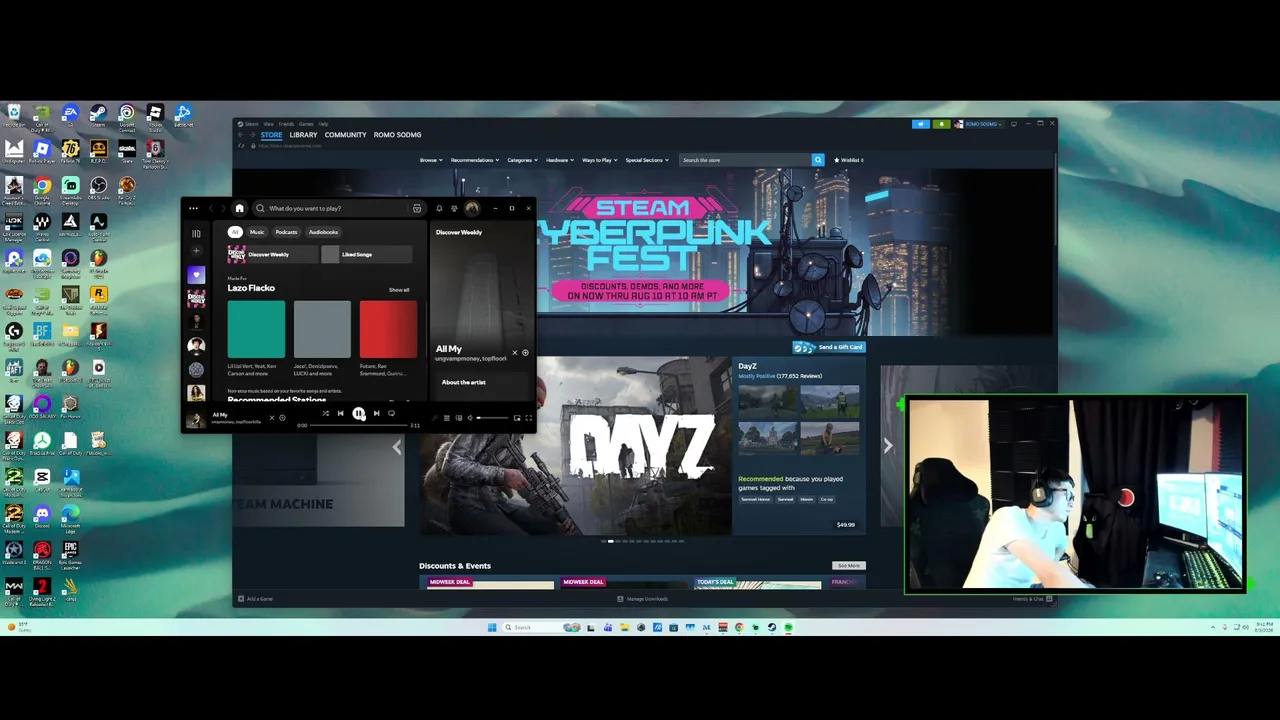Open Spotify profile avatar
1280x720 pixels.
[x=472, y=208]
